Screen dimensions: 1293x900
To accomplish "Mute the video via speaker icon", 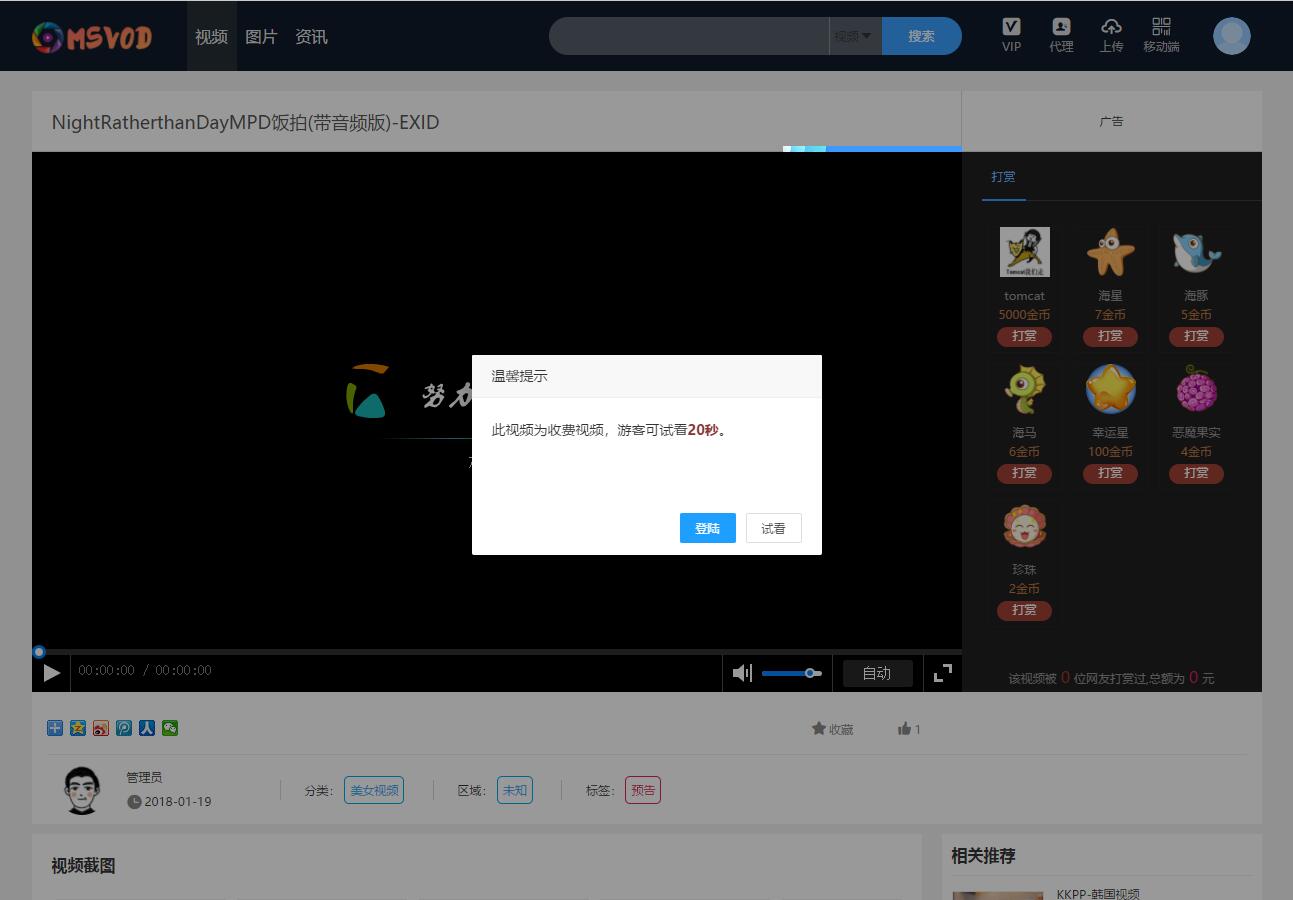I will pos(742,673).
